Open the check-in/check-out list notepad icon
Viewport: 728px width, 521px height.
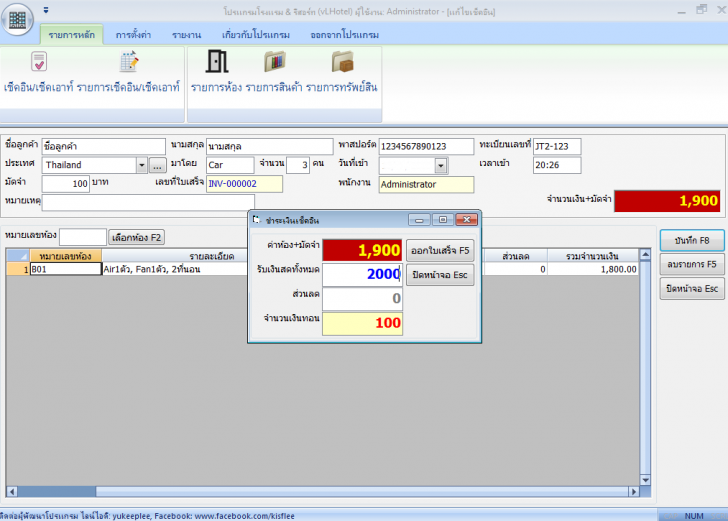click(129, 62)
